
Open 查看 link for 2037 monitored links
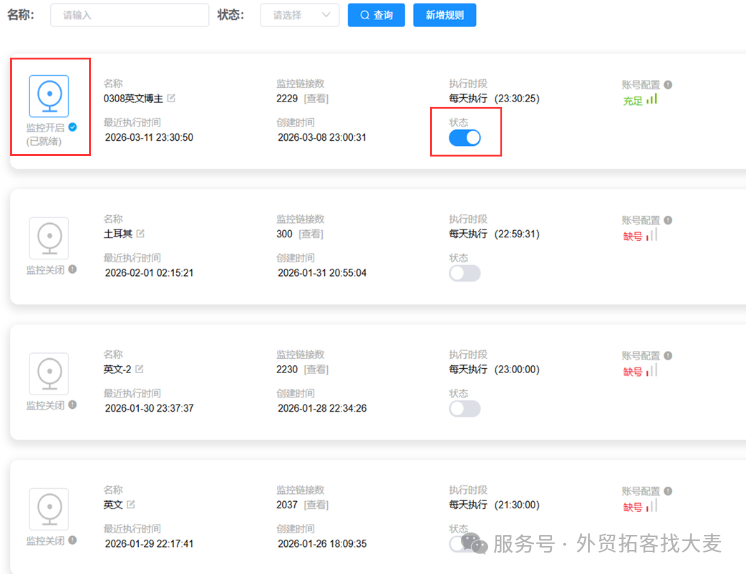(x=316, y=505)
